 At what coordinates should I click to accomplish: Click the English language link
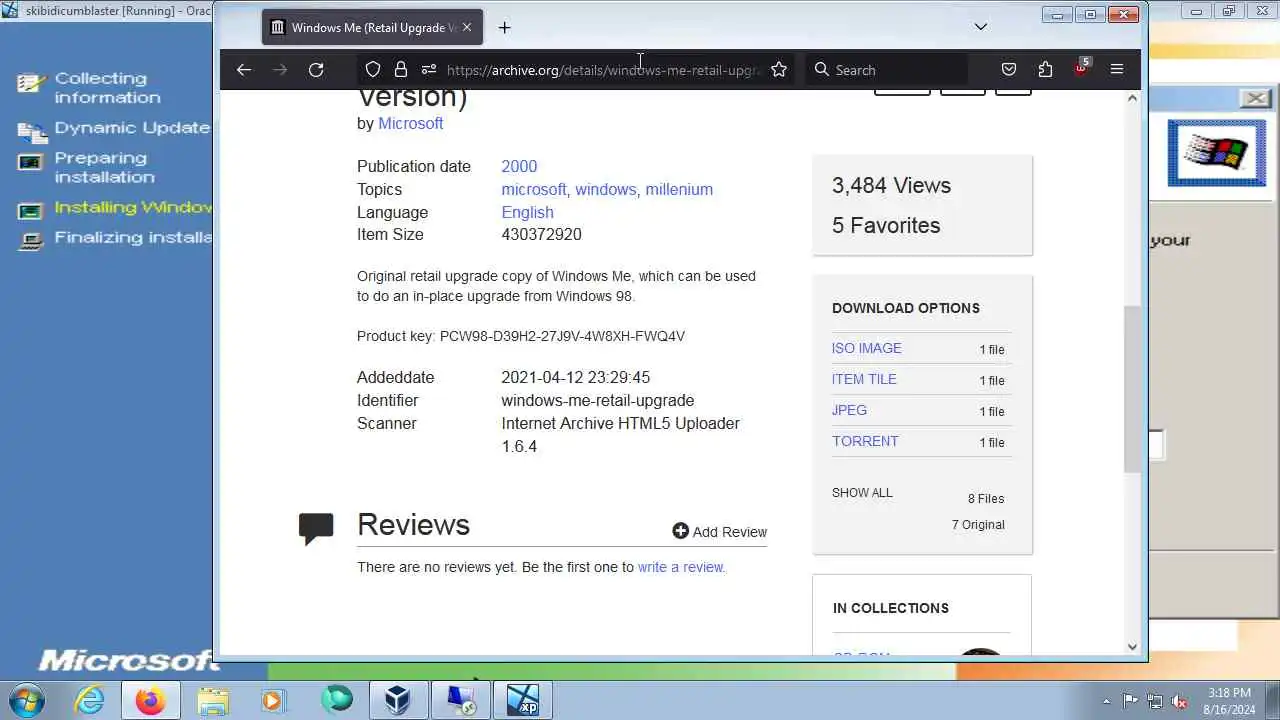527,212
